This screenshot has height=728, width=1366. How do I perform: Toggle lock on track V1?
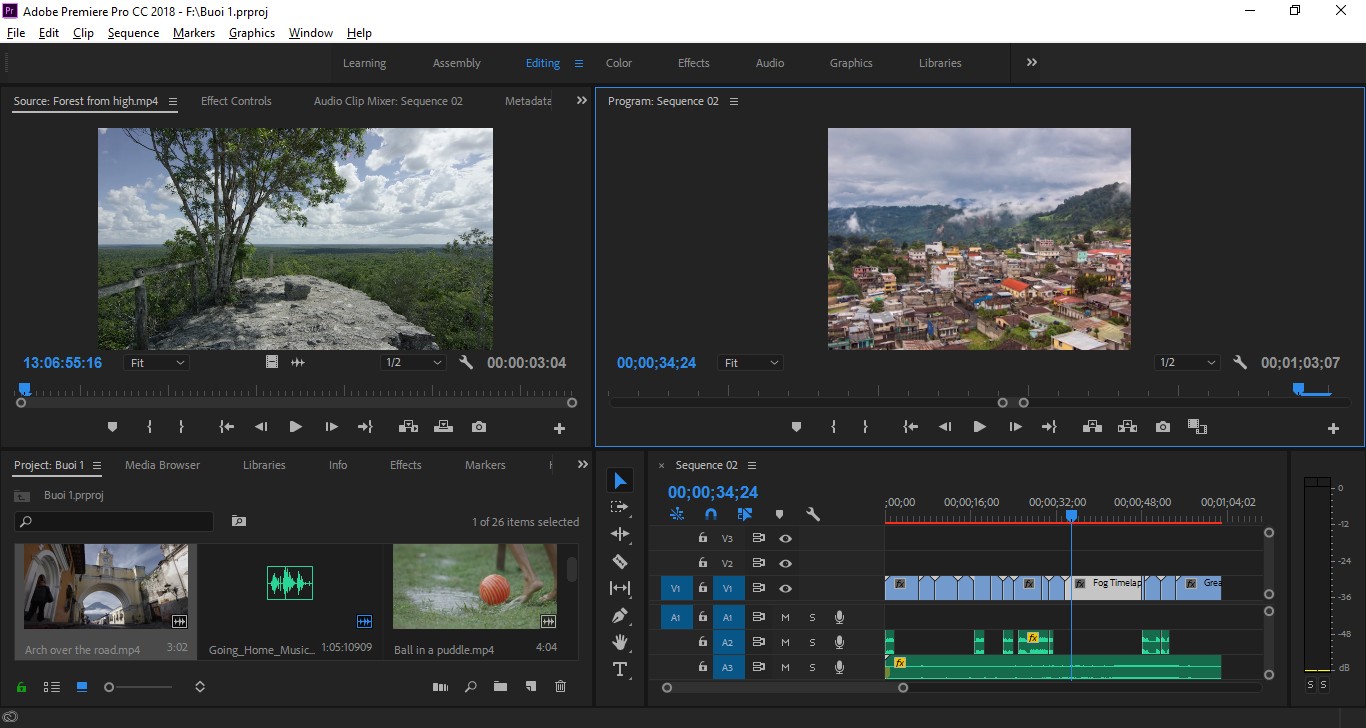[703, 589]
